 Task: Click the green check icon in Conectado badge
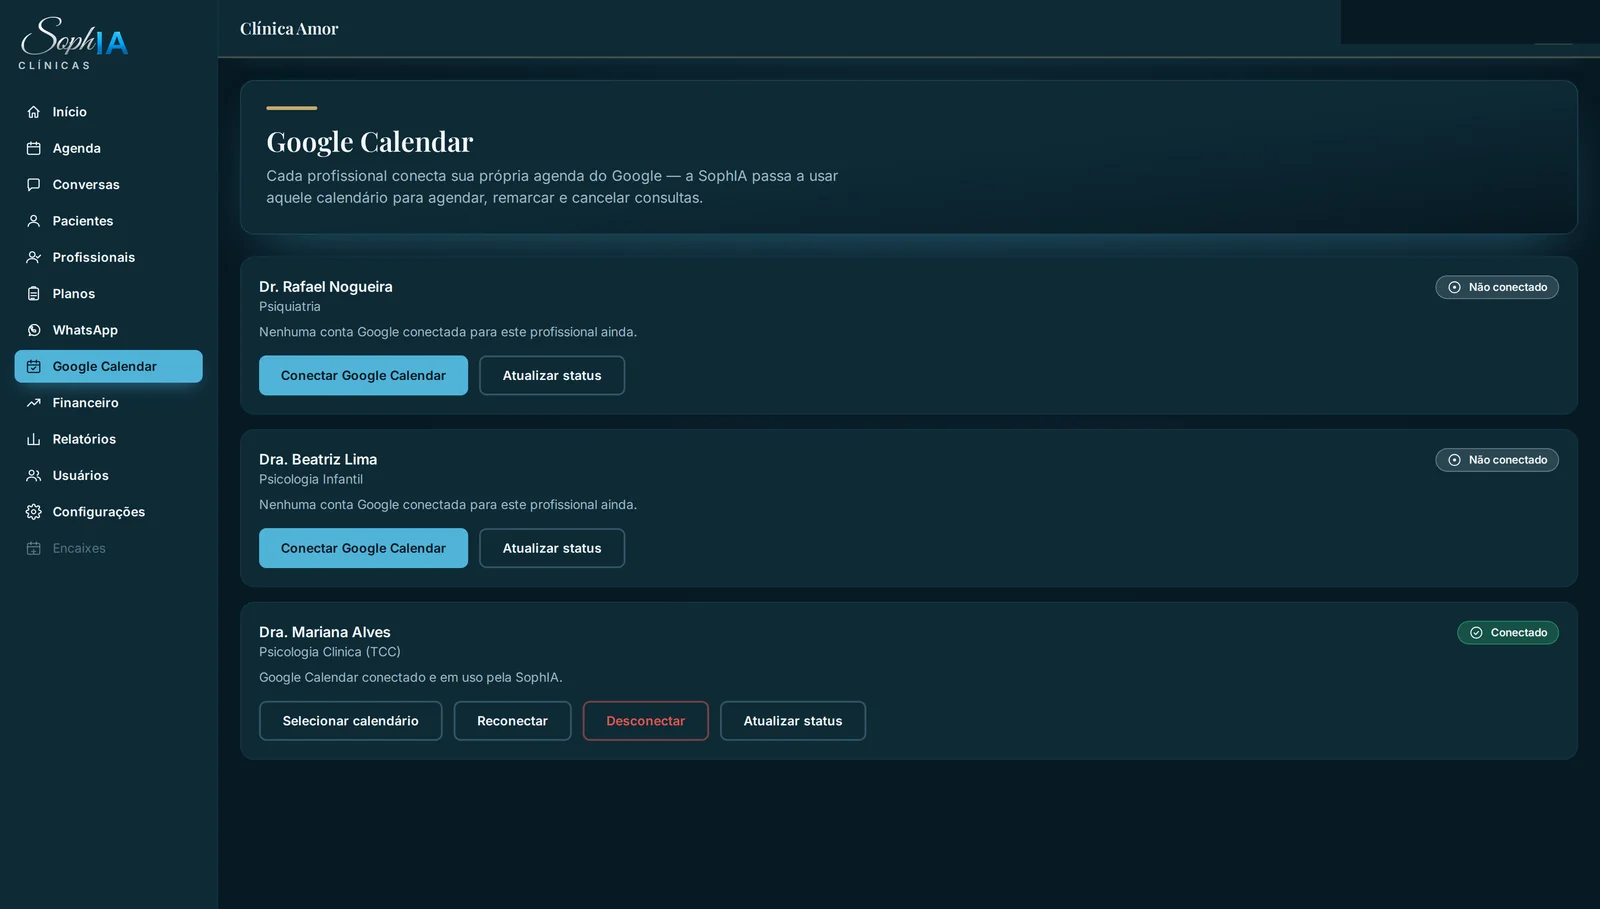pyautogui.click(x=1476, y=633)
